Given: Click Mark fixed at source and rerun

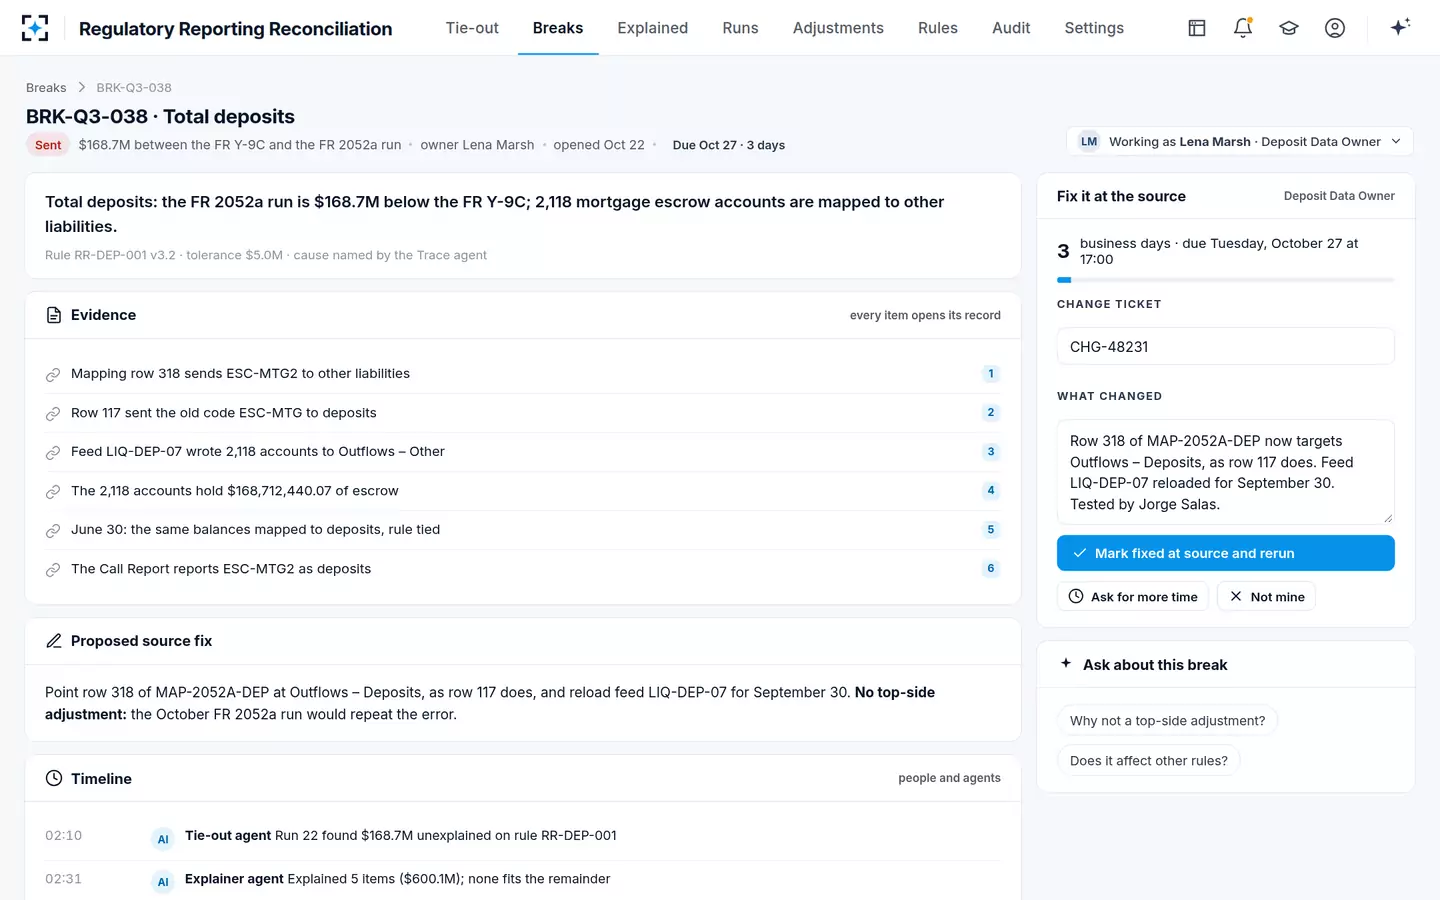Looking at the screenshot, I should click(1226, 553).
